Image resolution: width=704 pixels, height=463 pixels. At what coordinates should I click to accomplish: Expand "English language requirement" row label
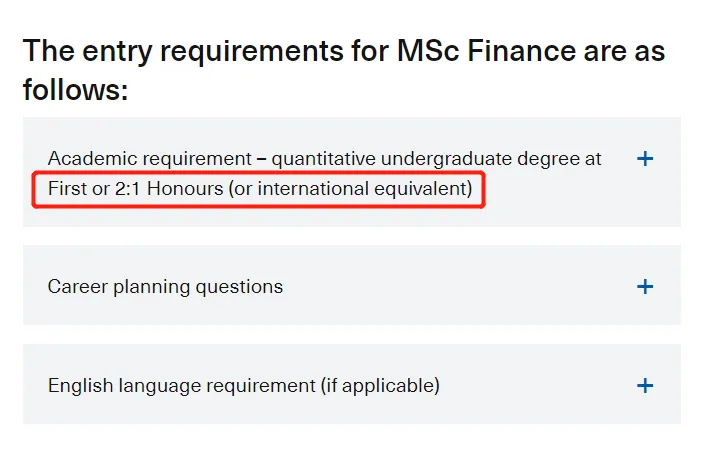180,385
